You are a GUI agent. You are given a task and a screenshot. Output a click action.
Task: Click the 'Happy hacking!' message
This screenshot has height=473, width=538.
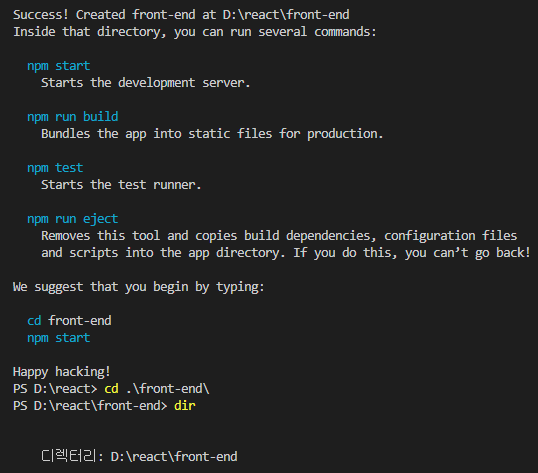click(x=62, y=372)
